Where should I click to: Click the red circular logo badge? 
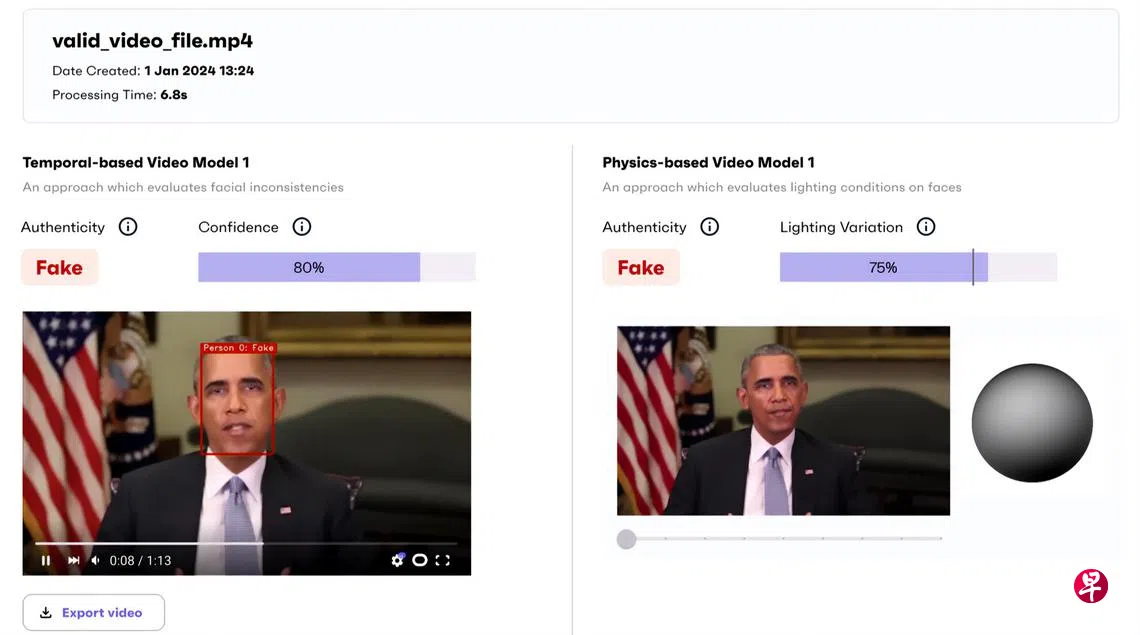(1091, 586)
